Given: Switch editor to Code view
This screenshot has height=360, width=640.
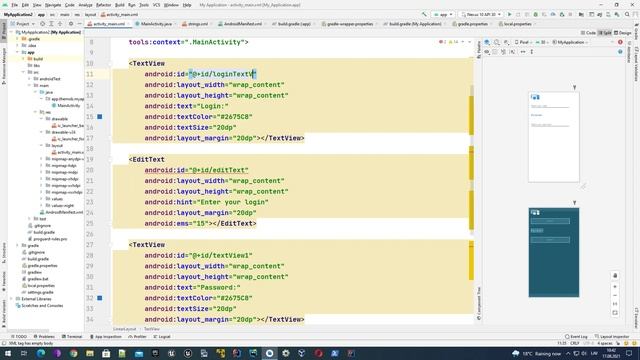Looking at the screenshot, I should [588, 33].
